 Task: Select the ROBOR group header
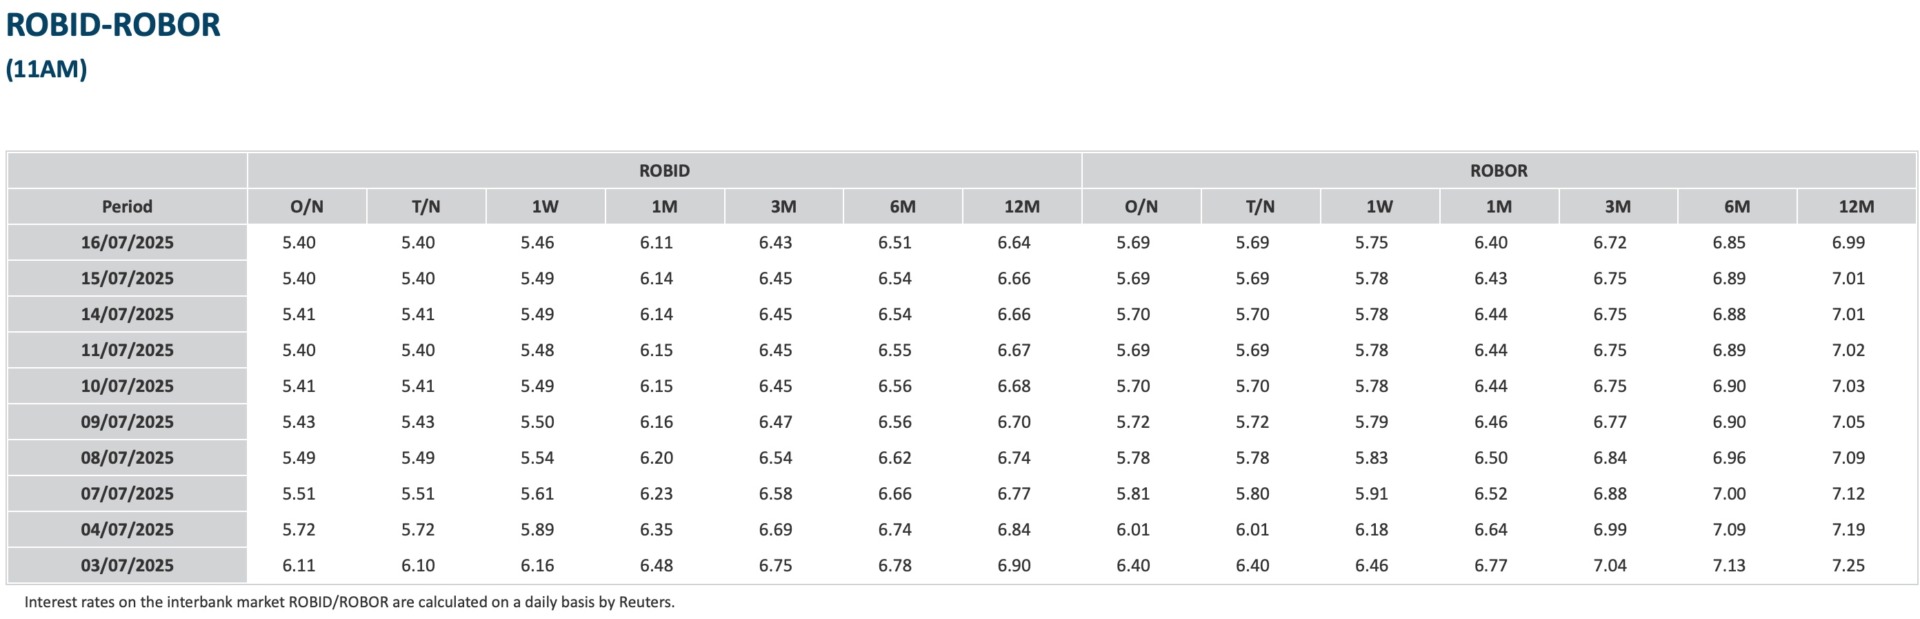tap(1498, 171)
